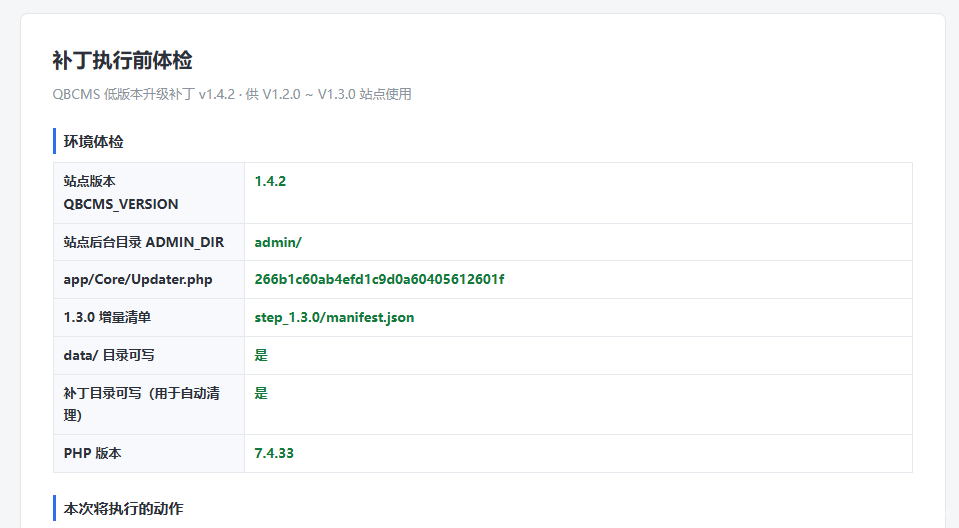
Task: Select the PHP version value 7.4.33
Action: point(274,453)
